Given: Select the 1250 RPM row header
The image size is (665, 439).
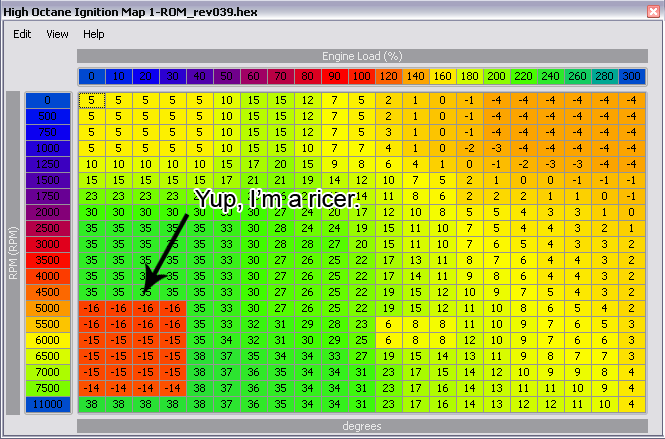Looking at the screenshot, I should [x=49, y=164].
